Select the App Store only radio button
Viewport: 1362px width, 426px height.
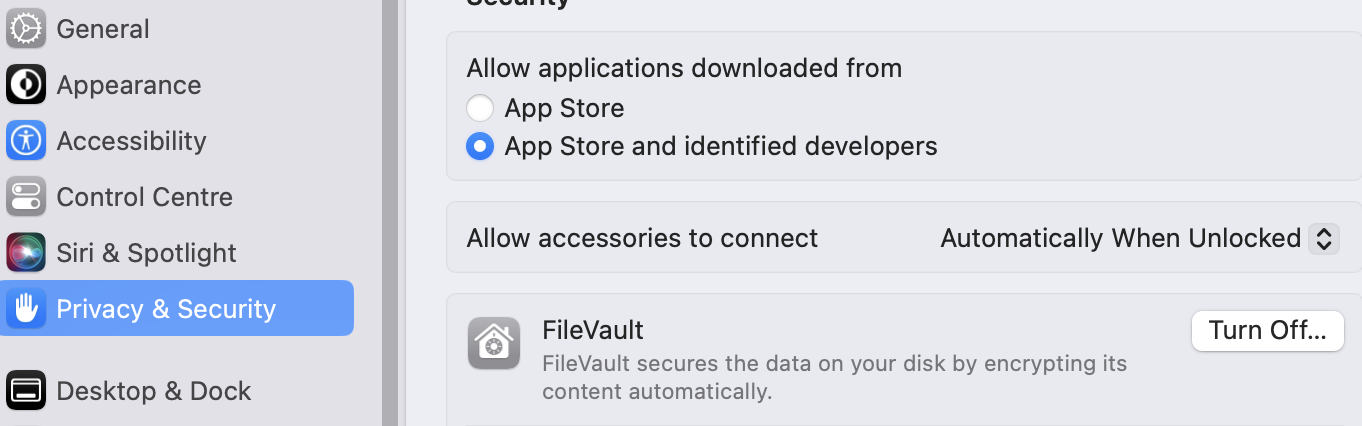(x=480, y=108)
